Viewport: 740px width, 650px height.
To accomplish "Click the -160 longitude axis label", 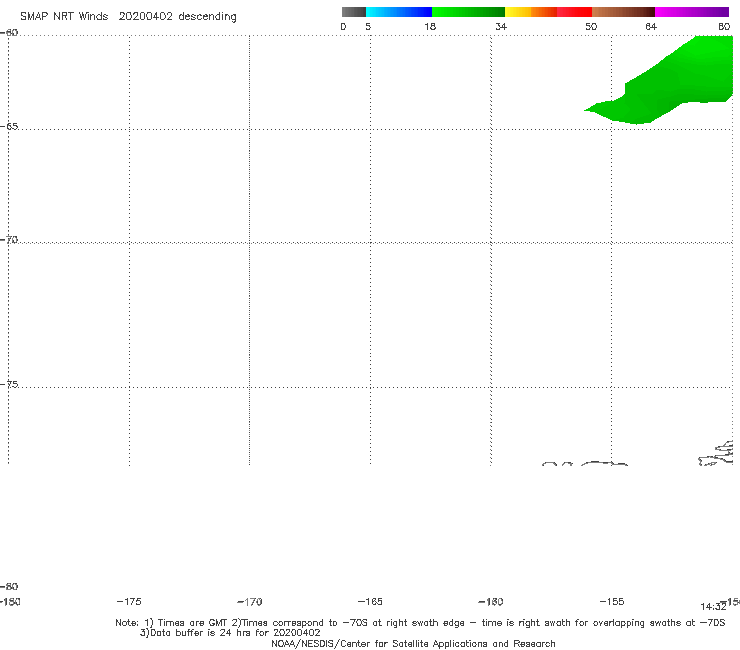I will (491, 601).
